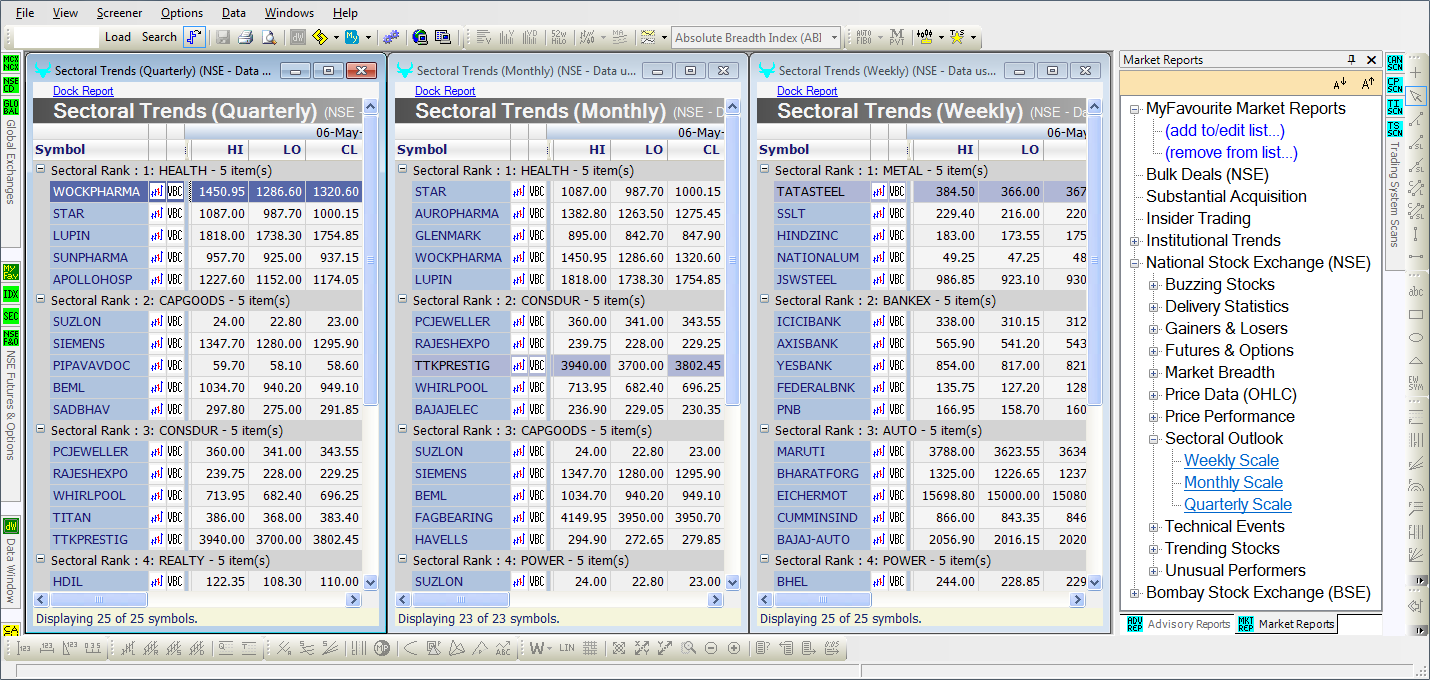The width and height of the screenshot is (1430, 680).
Task: Click the highlighted chart icon beside Search
Action: tap(194, 37)
